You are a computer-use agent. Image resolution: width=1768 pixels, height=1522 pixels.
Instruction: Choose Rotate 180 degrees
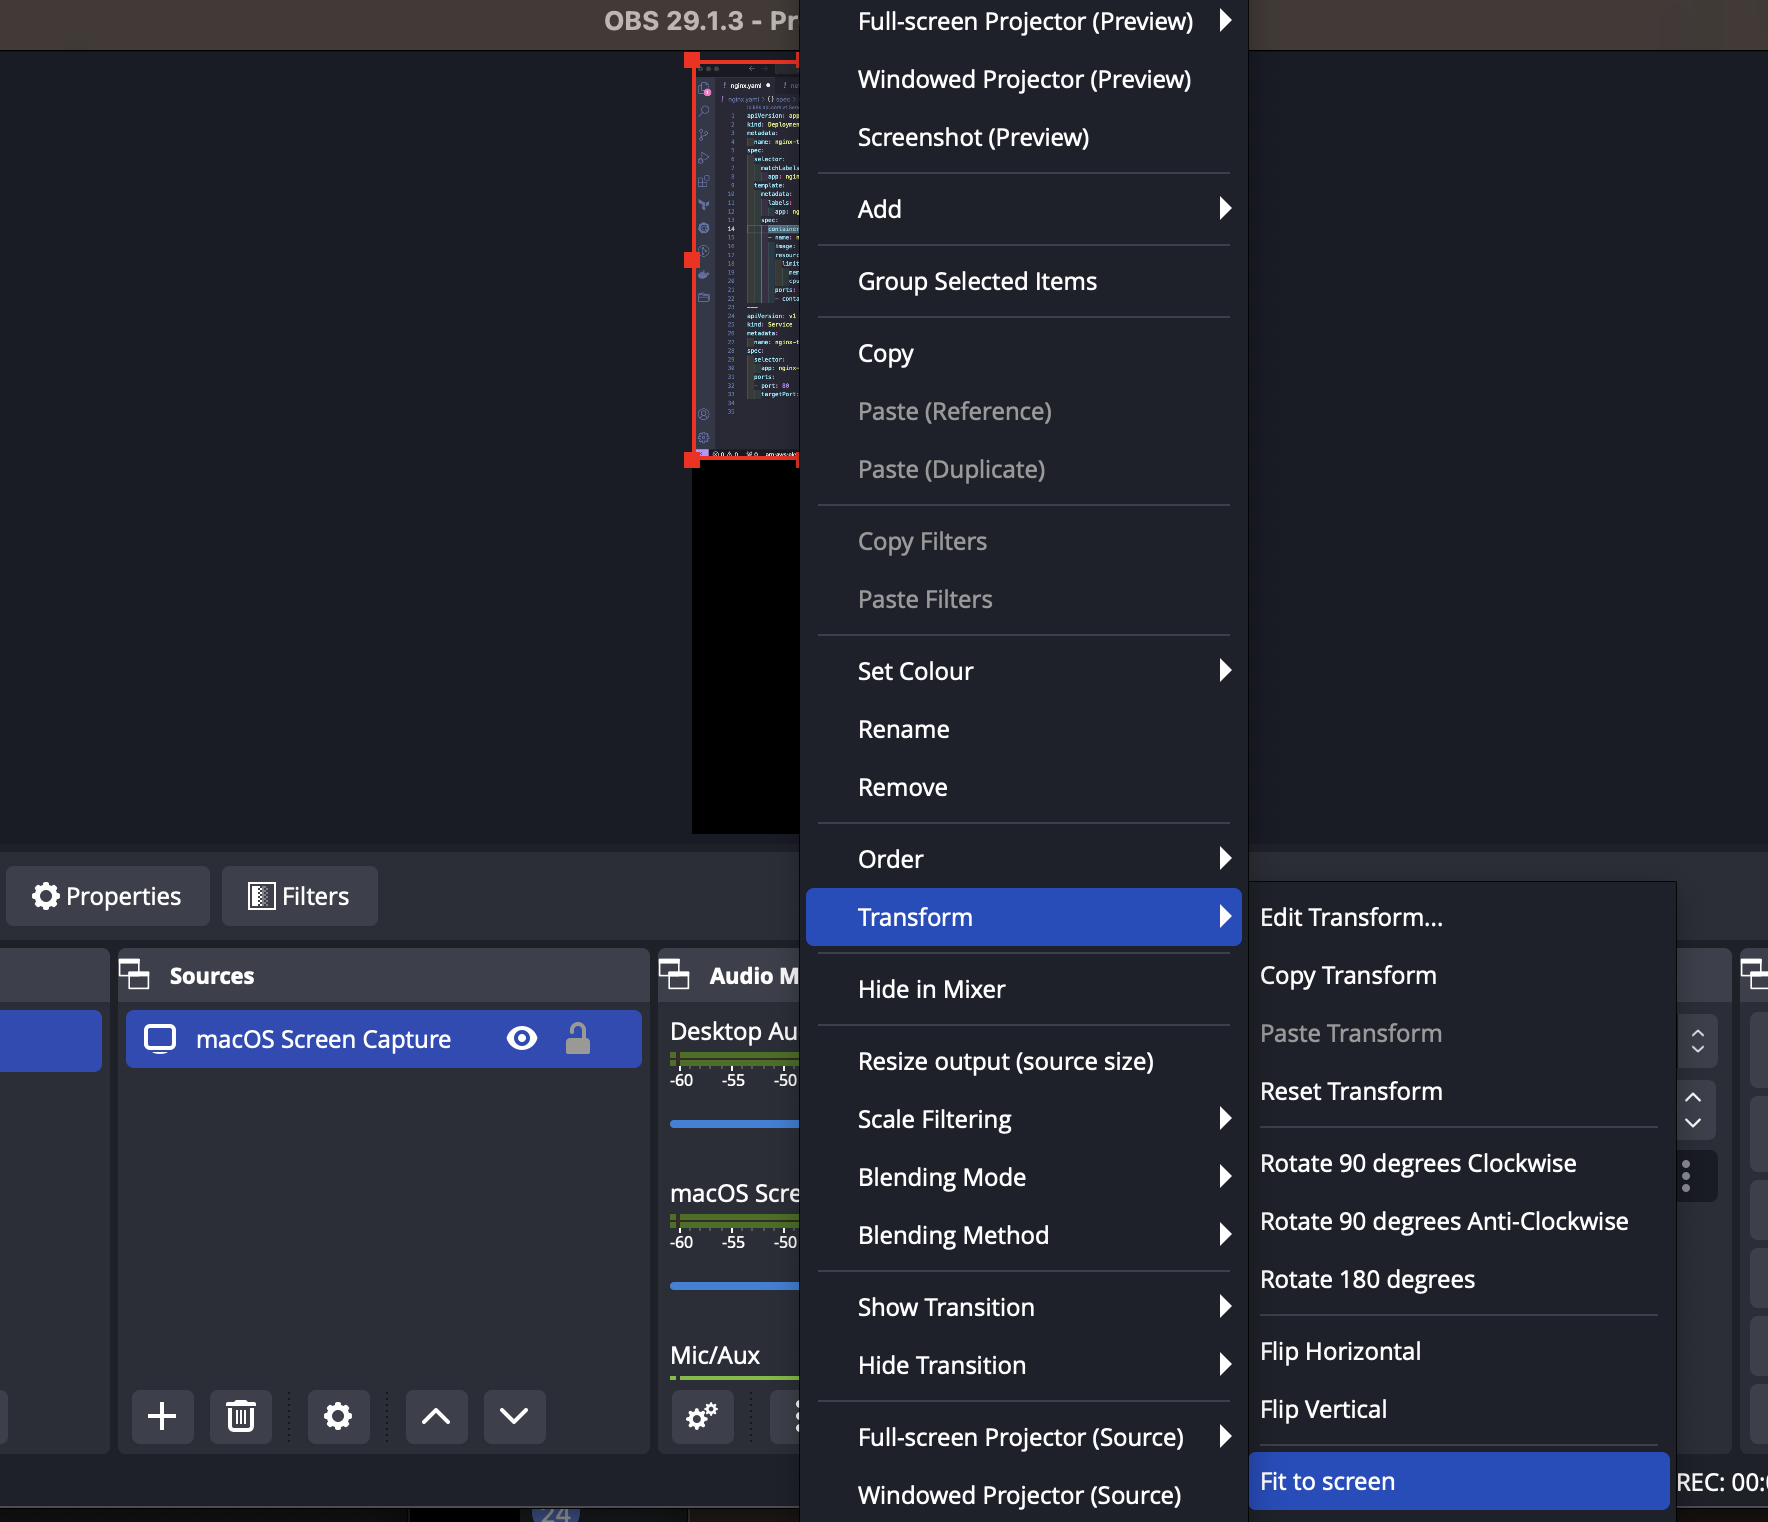(1459, 1279)
